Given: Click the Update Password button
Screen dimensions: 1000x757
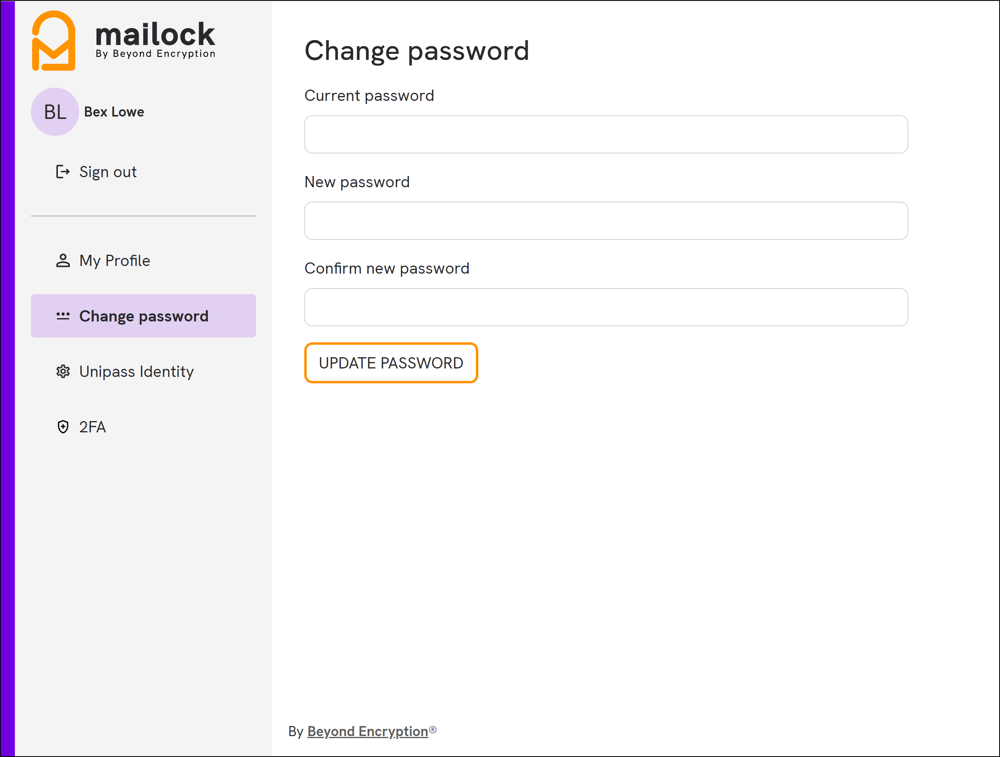Looking at the screenshot, I should (x=390, y=363).
